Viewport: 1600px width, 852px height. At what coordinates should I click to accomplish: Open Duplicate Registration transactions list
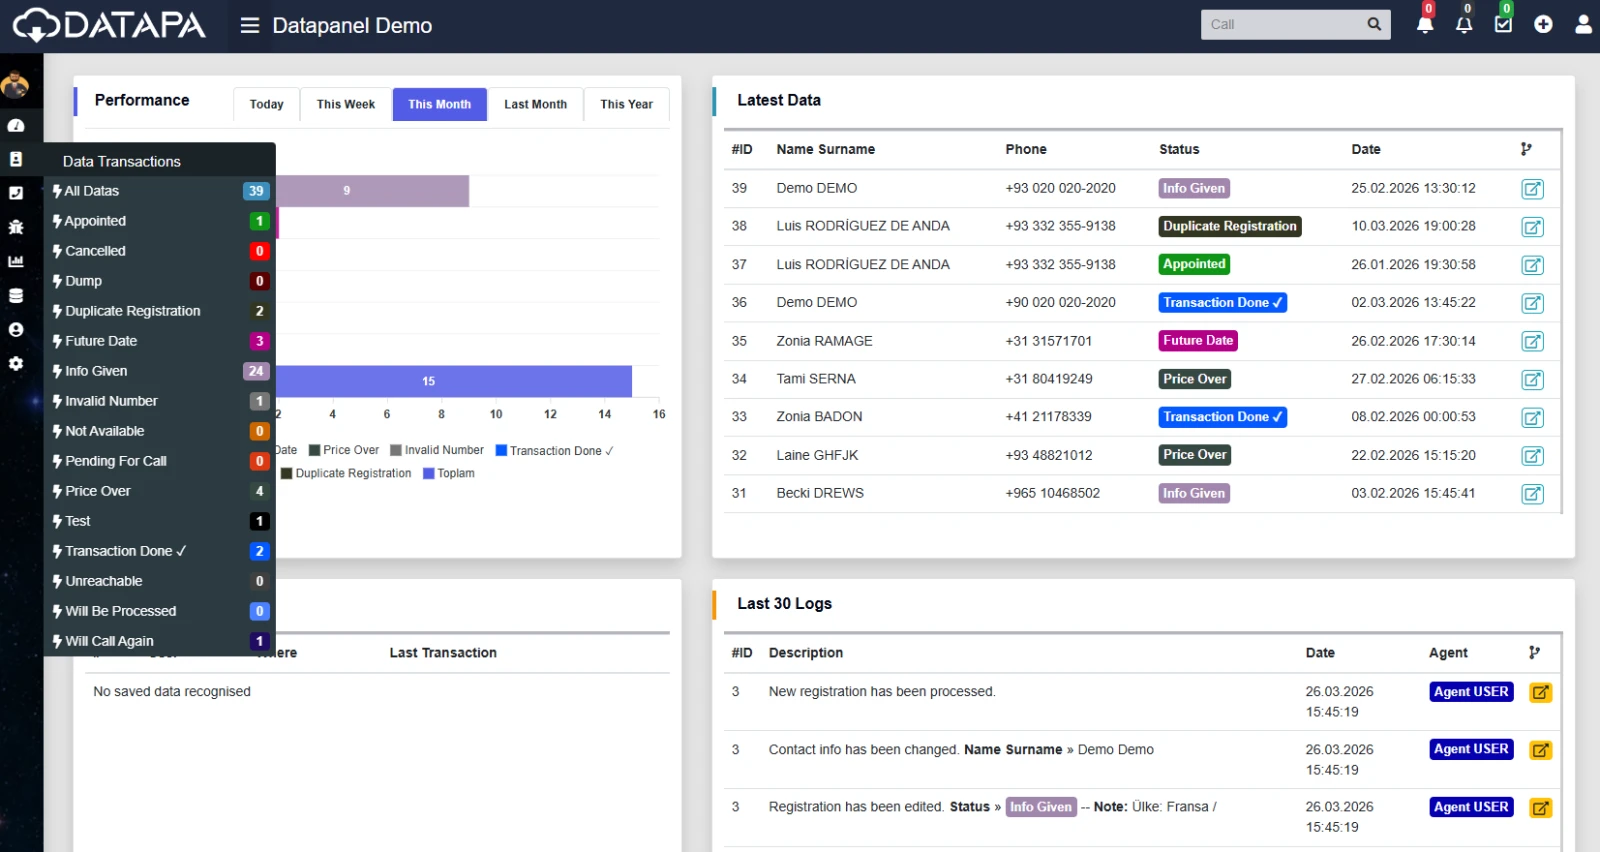pos(132,311)
